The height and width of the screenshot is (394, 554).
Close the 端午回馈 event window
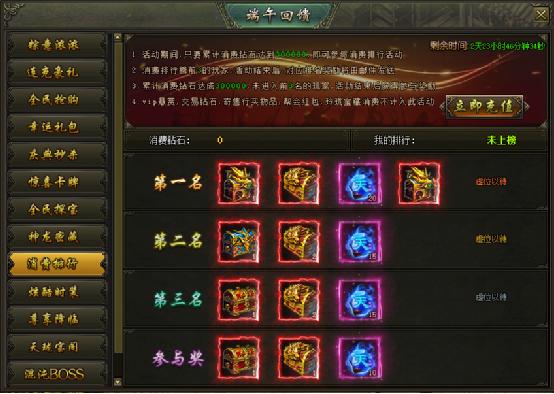coord(541,15)
